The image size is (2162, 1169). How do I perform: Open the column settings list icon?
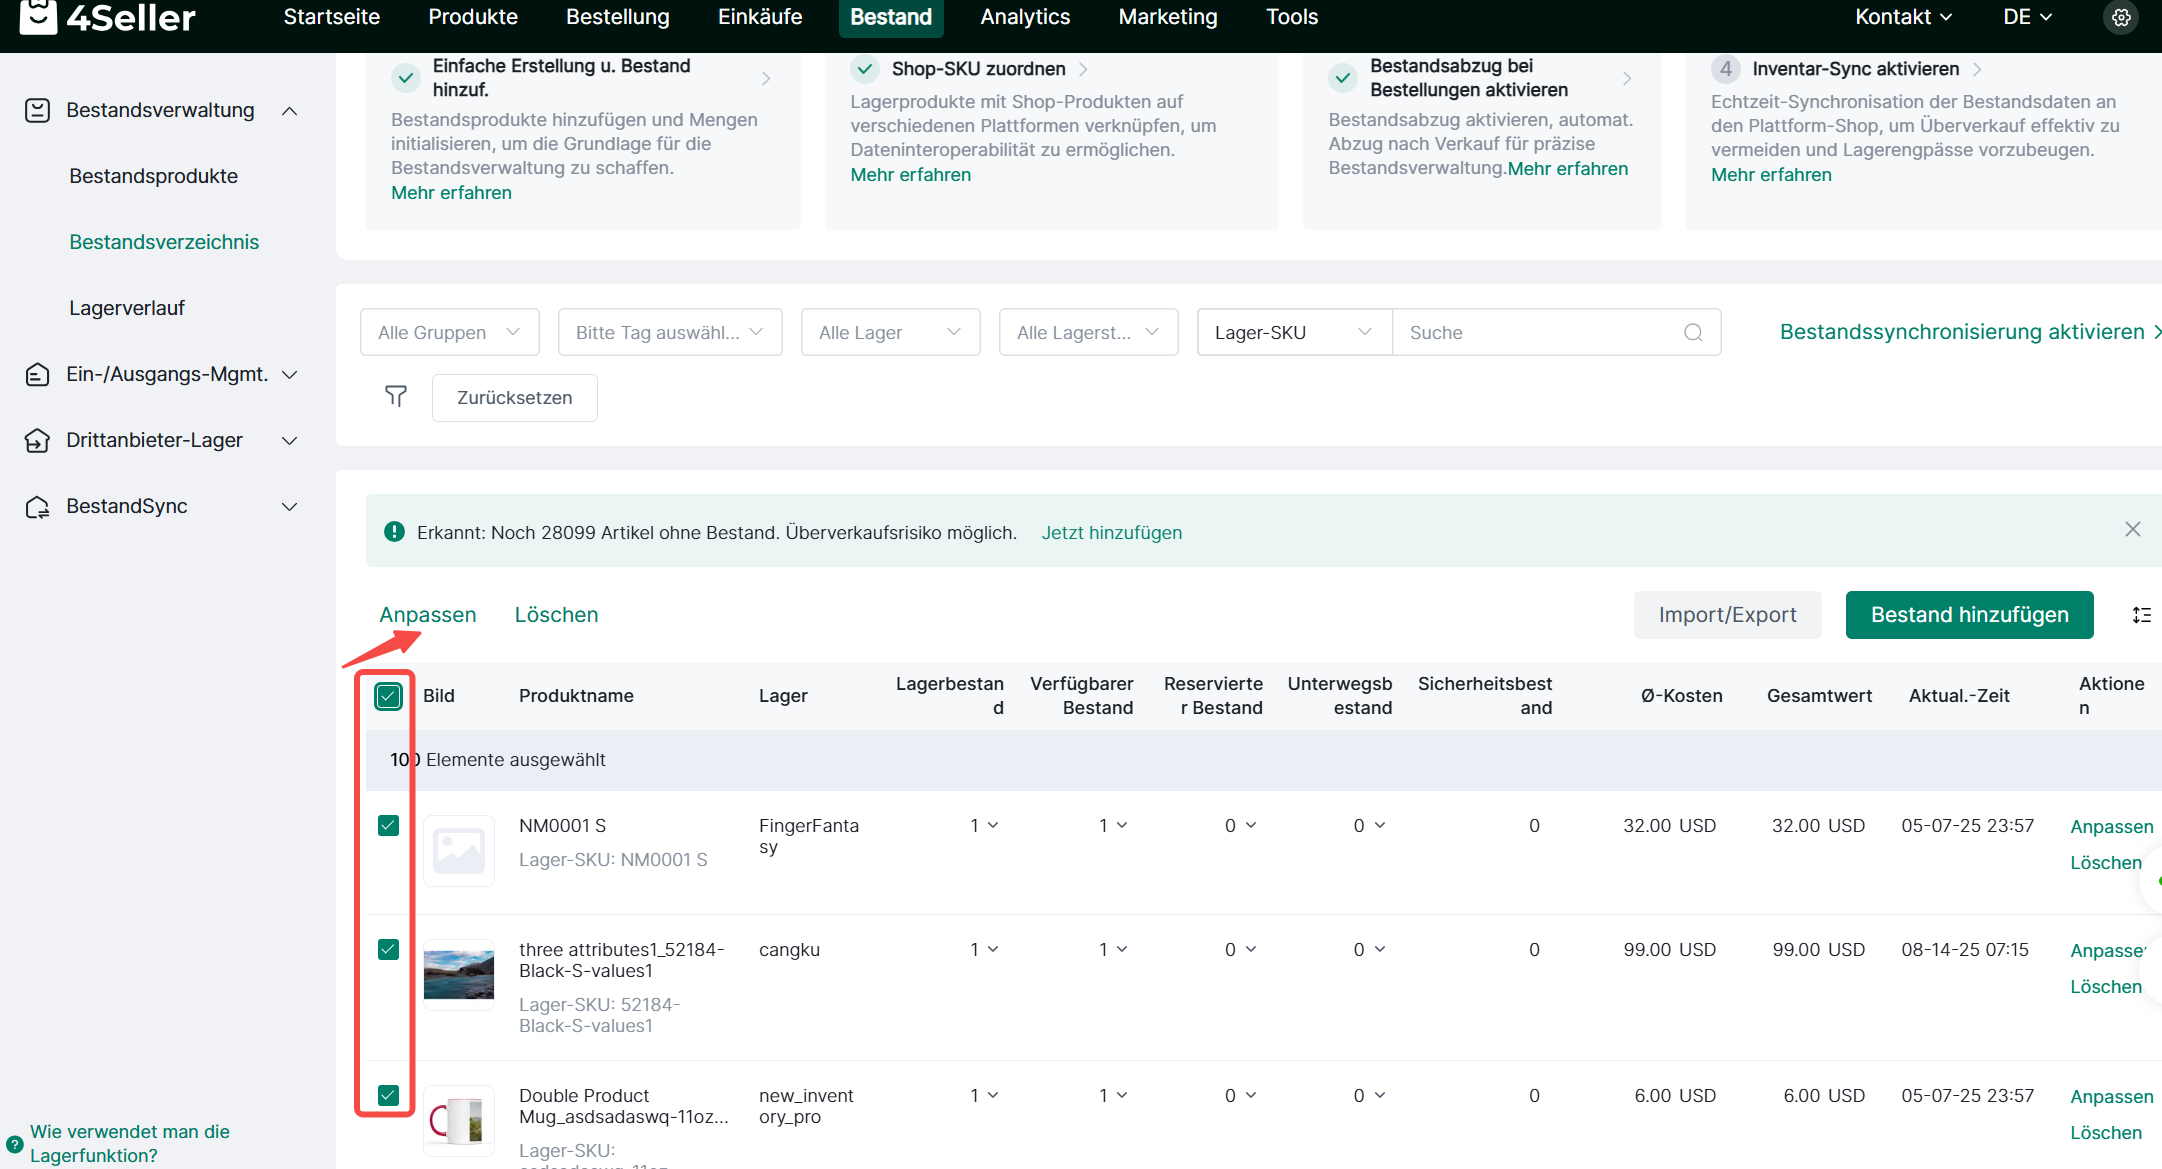click(x=2142, y=615)
